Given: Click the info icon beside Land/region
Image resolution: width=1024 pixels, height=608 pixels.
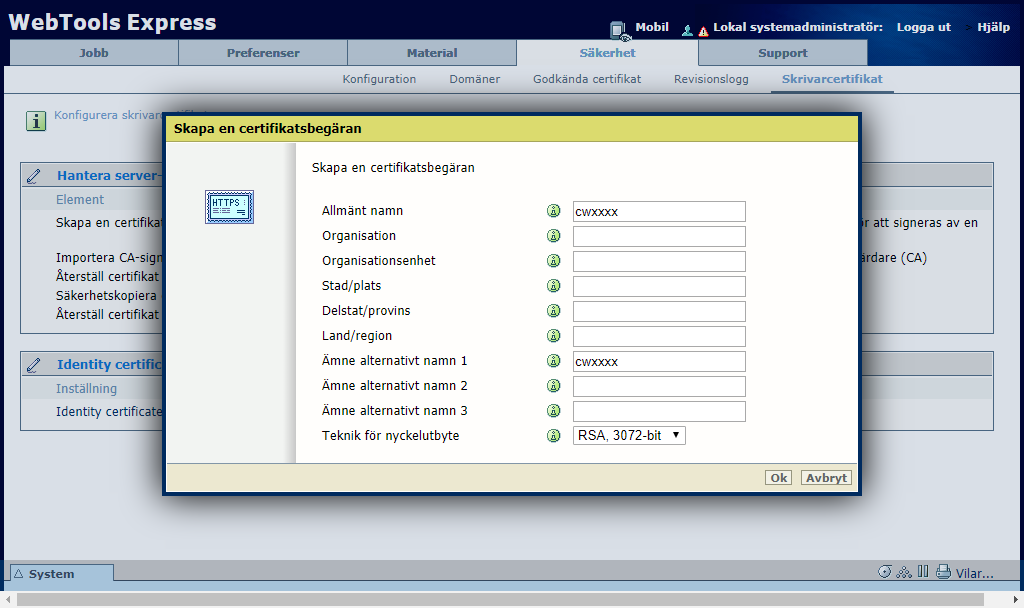Looking at the screenshot, I should tap(553, 336).
